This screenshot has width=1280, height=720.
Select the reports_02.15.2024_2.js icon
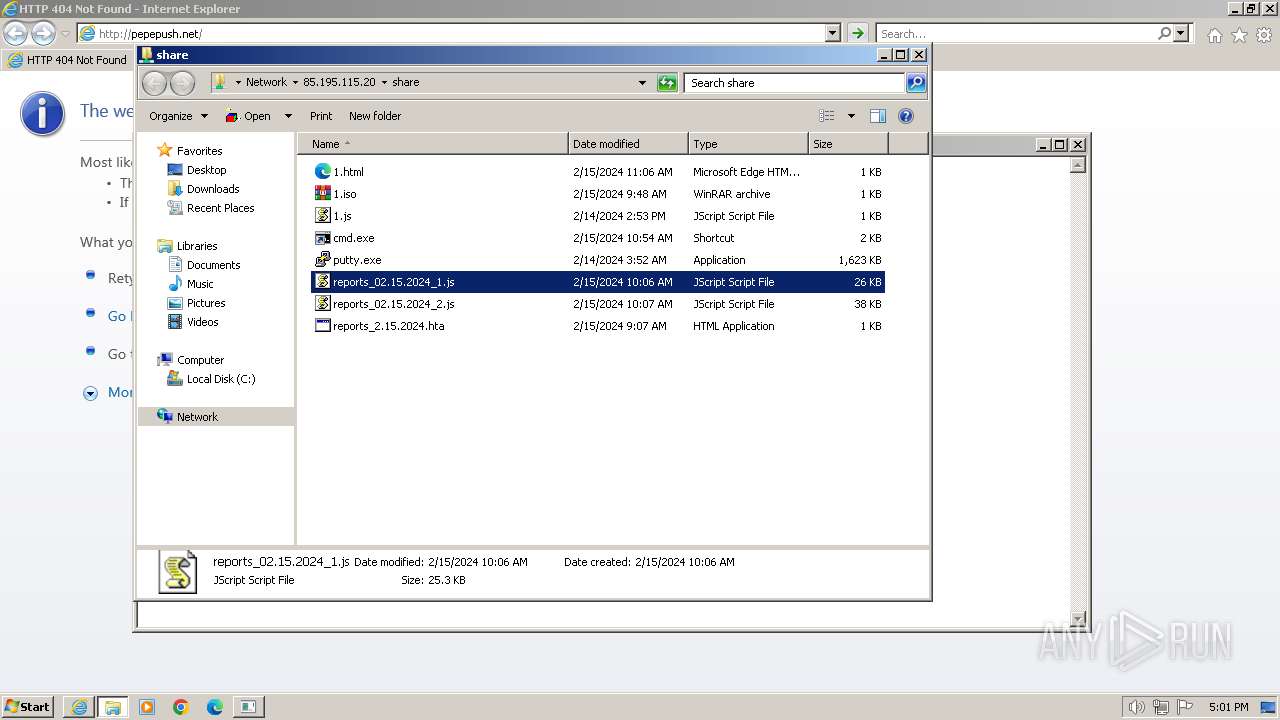click(x=323, y=304)
